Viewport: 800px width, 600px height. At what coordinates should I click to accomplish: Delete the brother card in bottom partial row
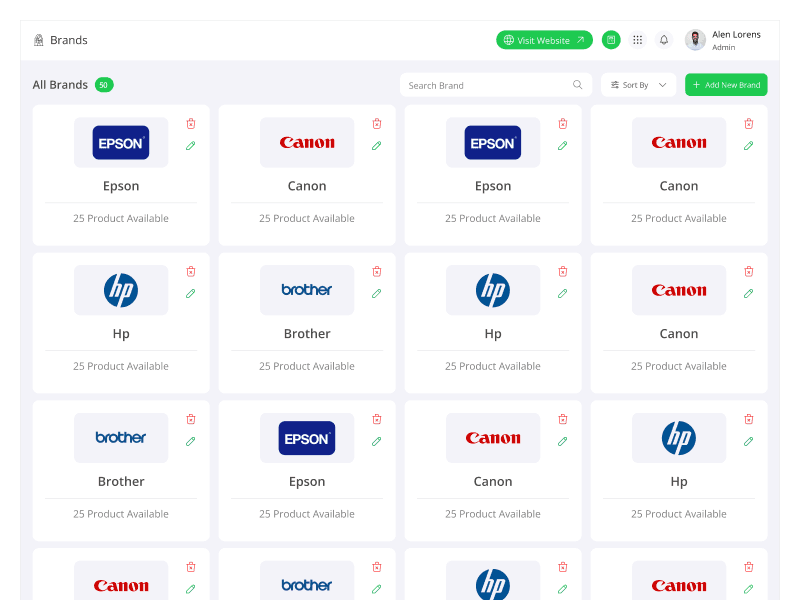377,567
